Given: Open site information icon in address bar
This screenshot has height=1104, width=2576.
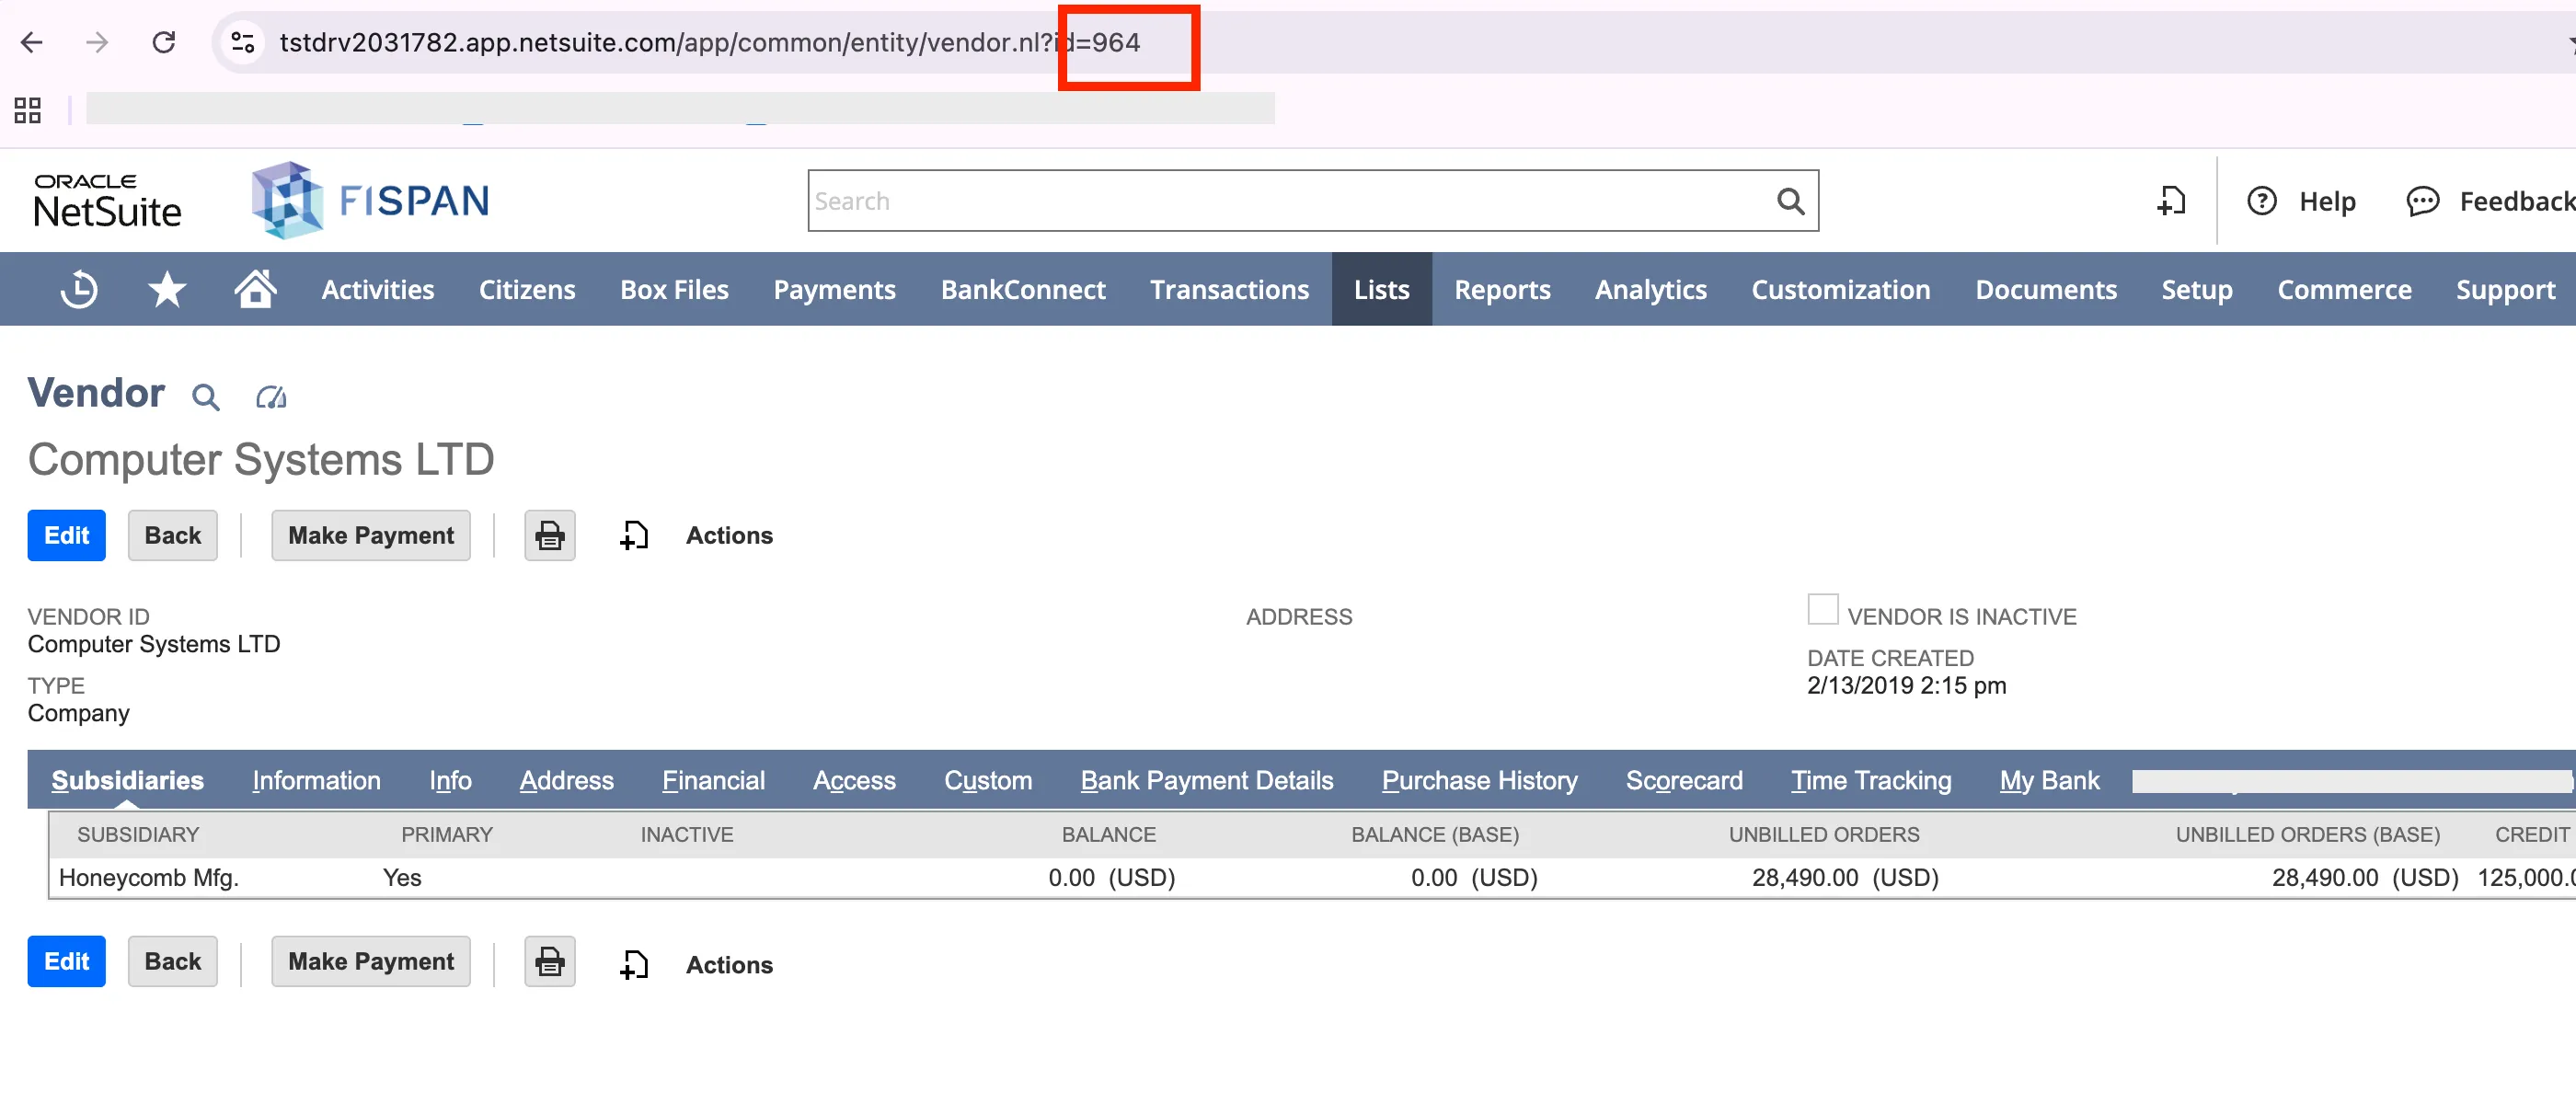Looking at the screenshot, I should 243,42.
